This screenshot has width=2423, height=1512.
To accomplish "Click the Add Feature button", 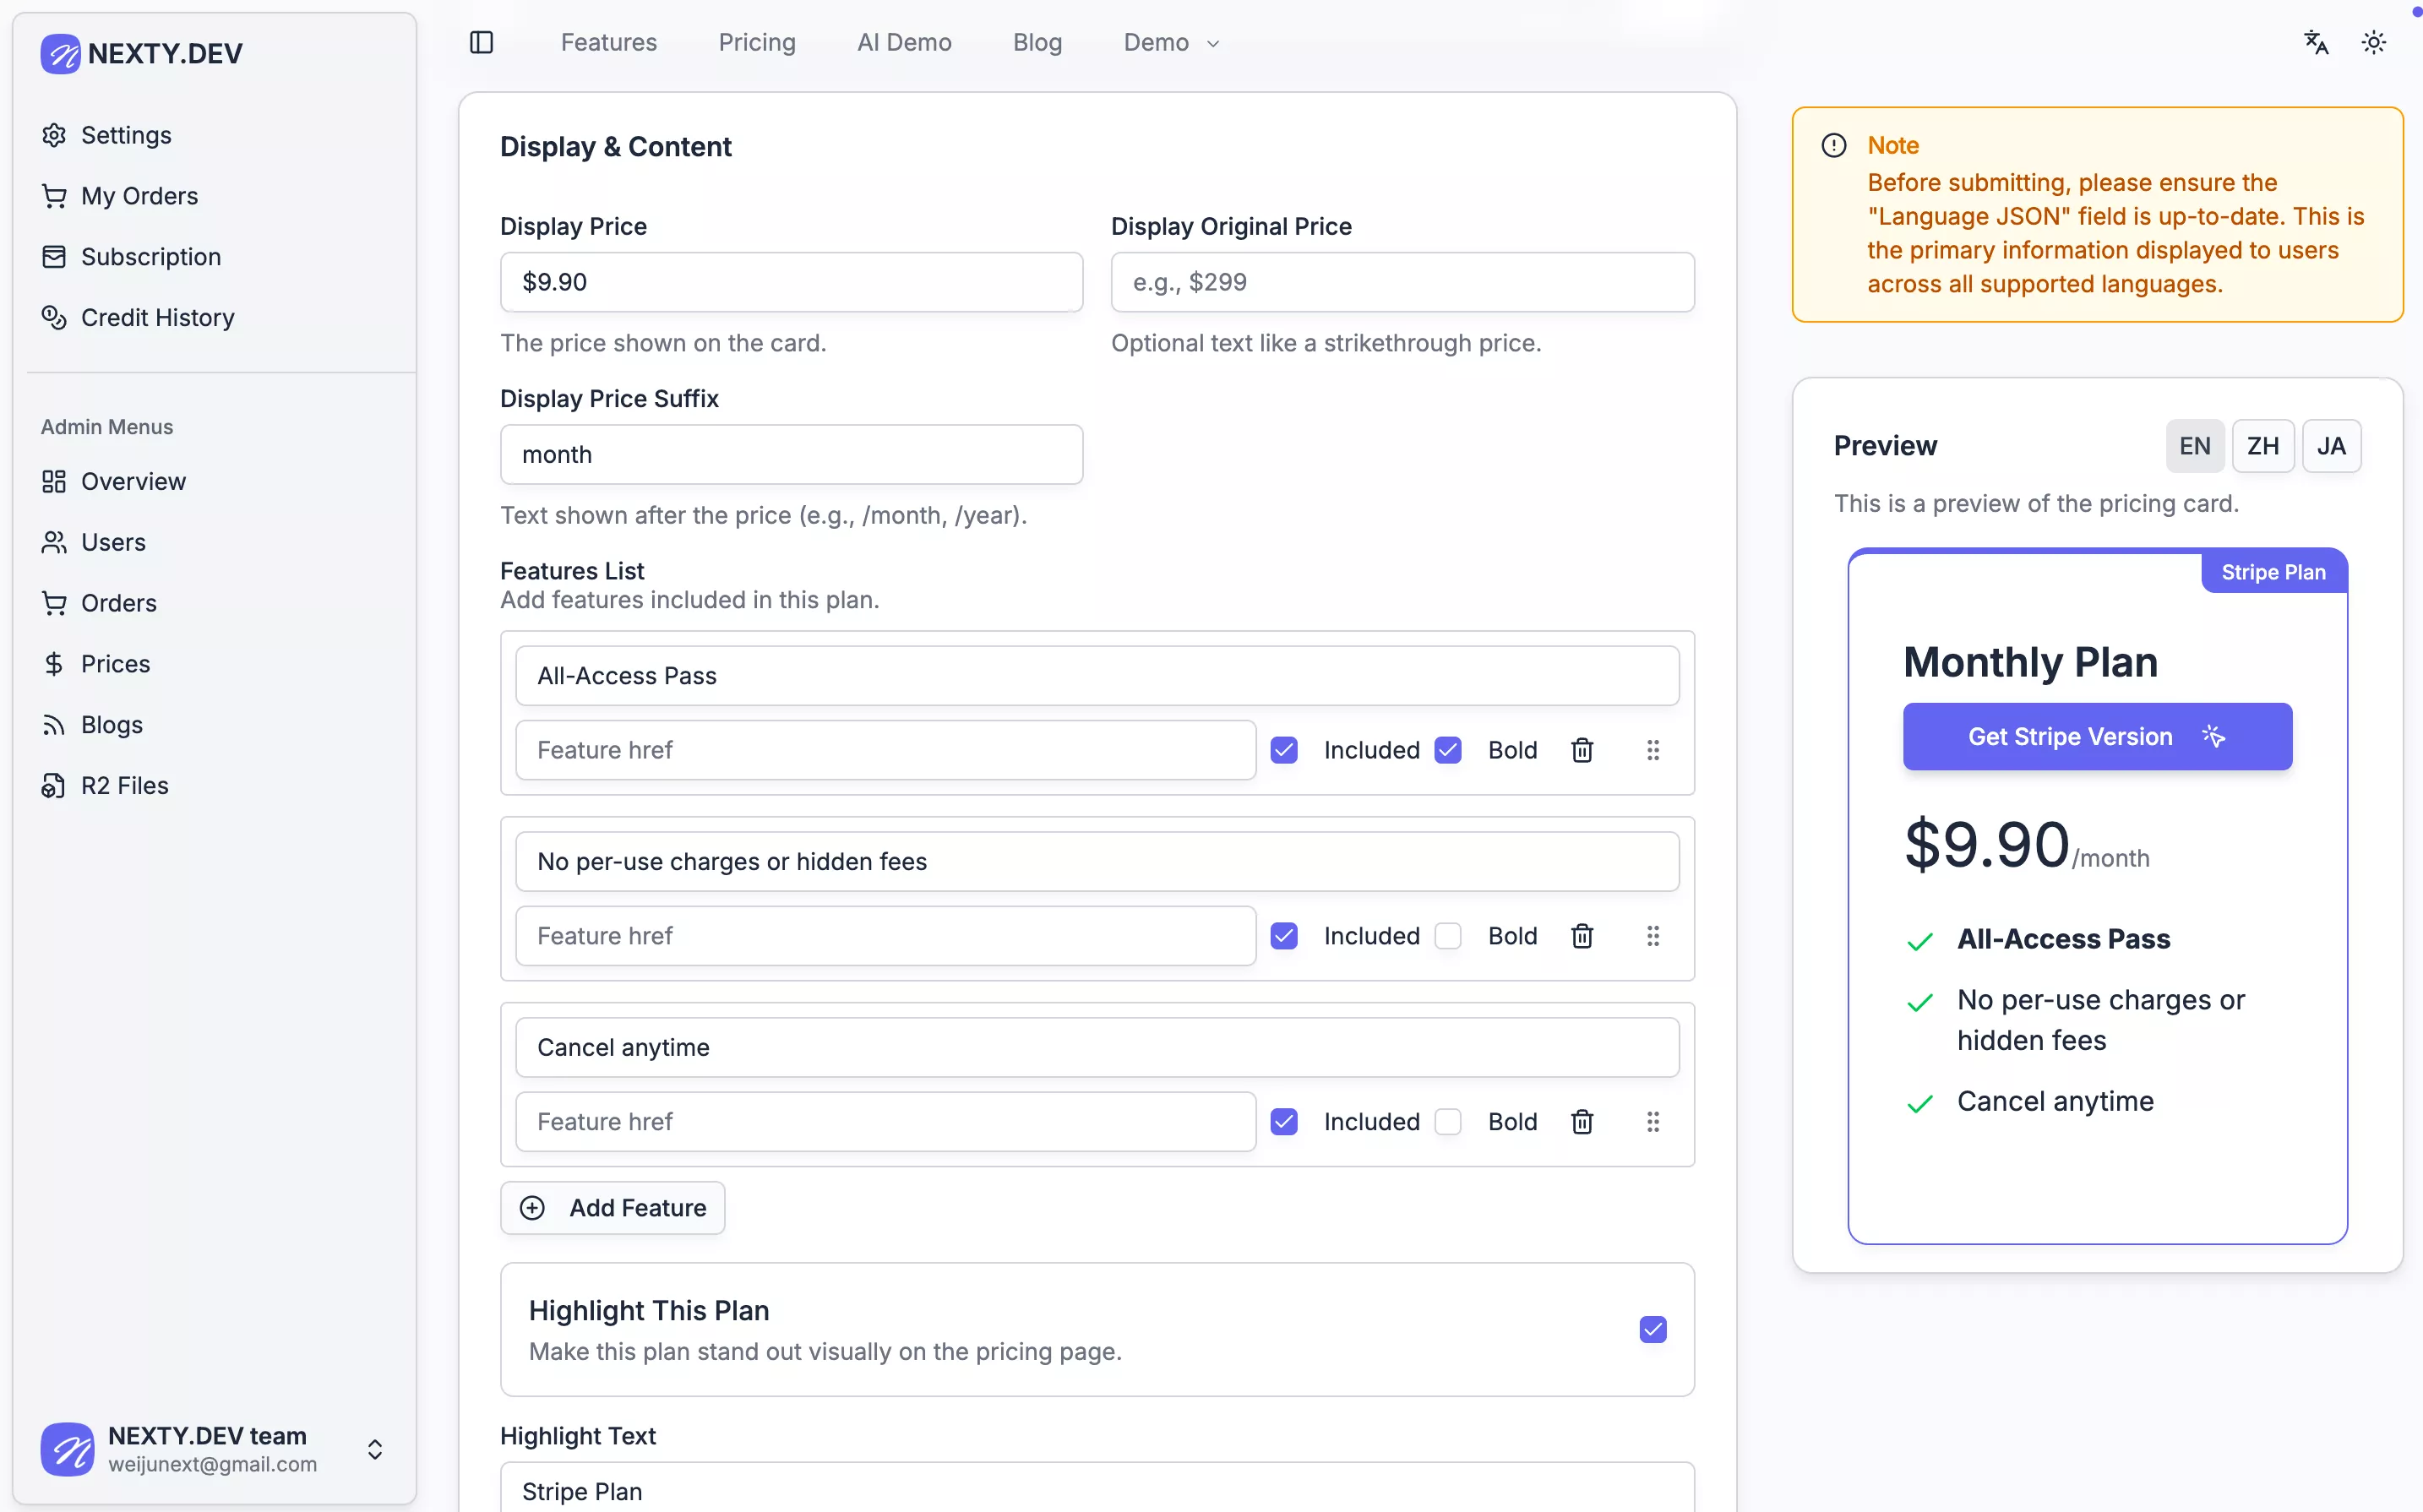I will click(613, 1208).
